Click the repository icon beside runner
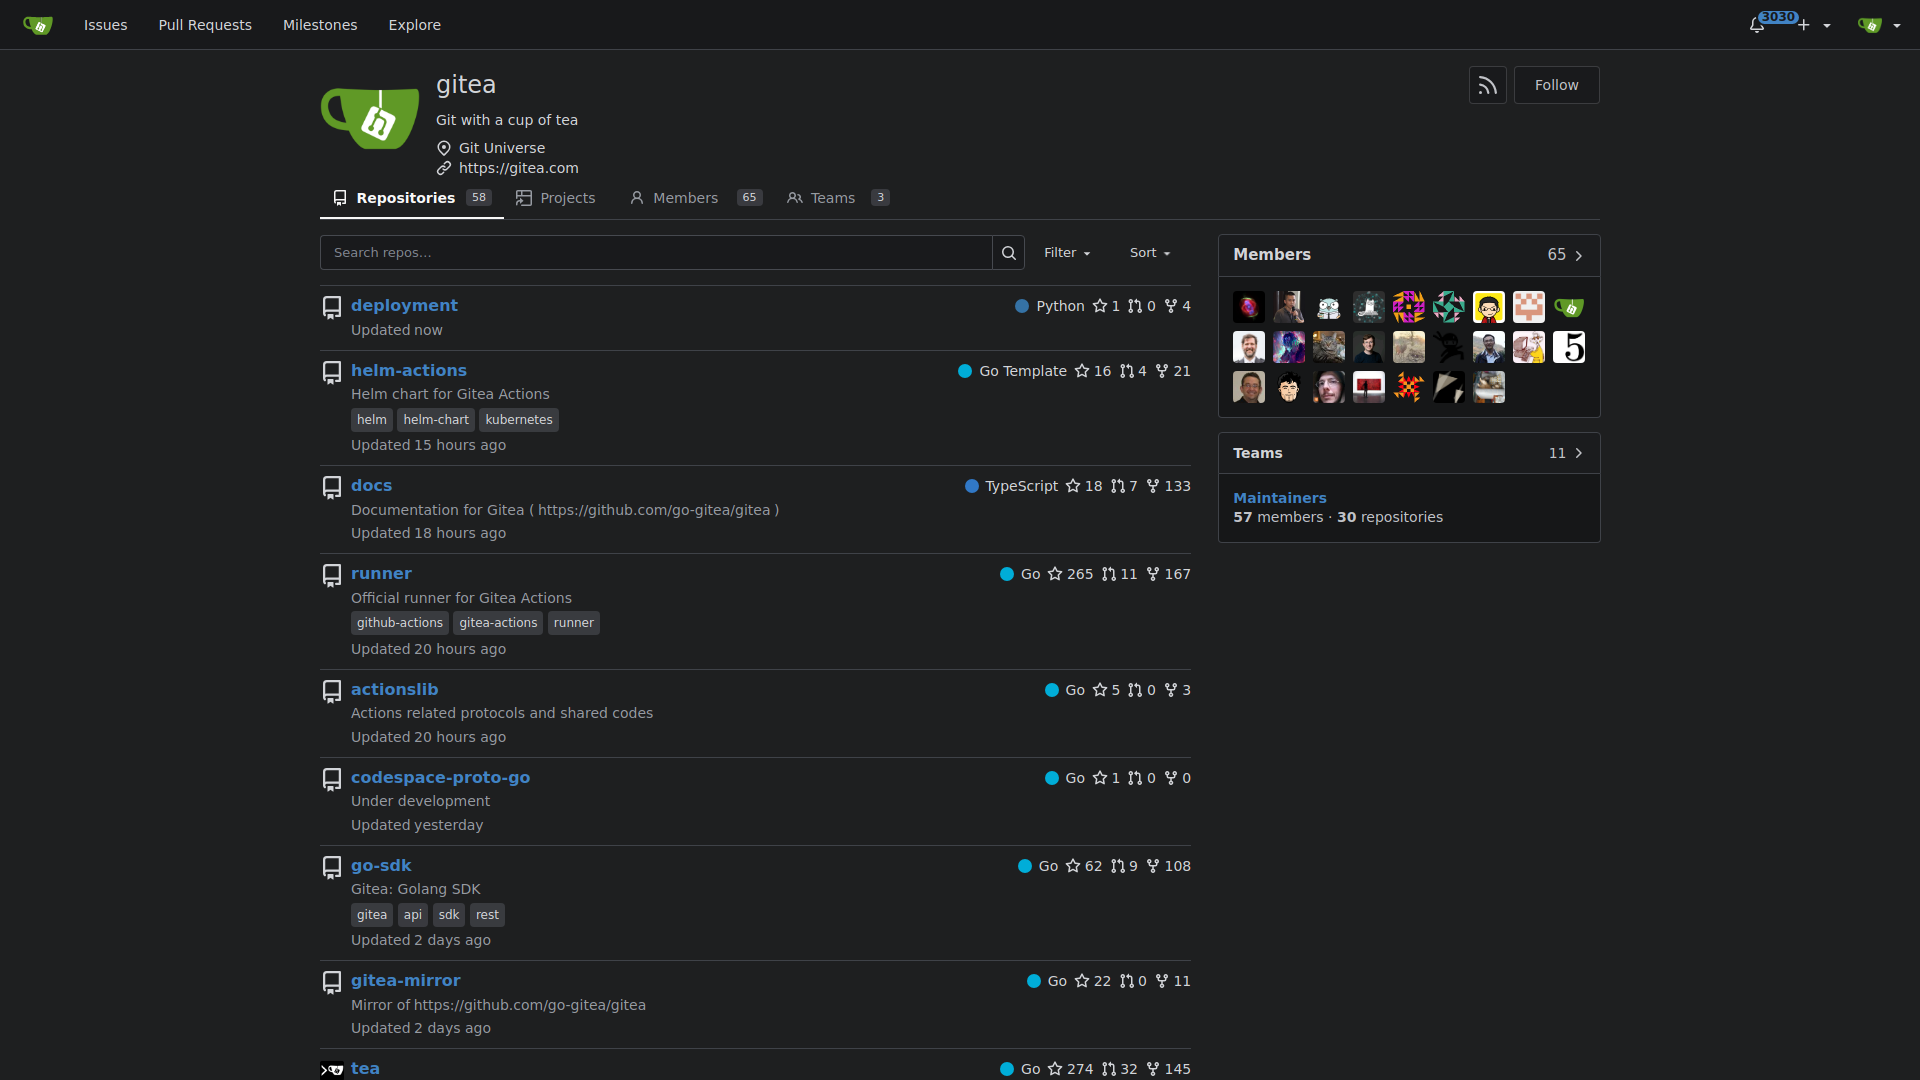 332,575
